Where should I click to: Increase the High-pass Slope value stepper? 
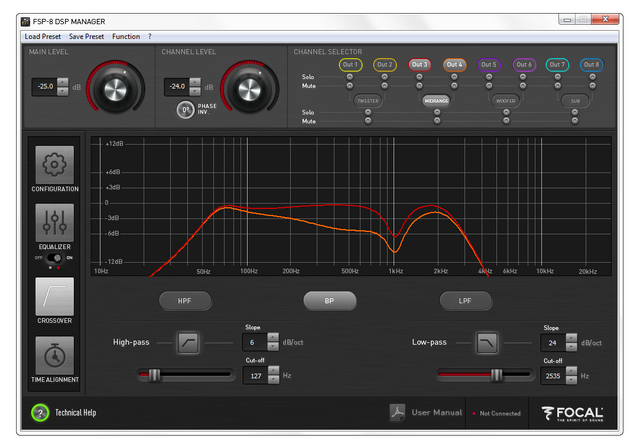(274, 337)
